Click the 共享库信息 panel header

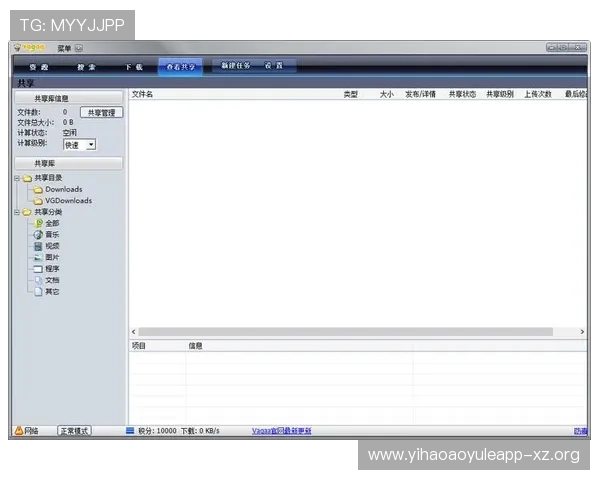[69, 98]
